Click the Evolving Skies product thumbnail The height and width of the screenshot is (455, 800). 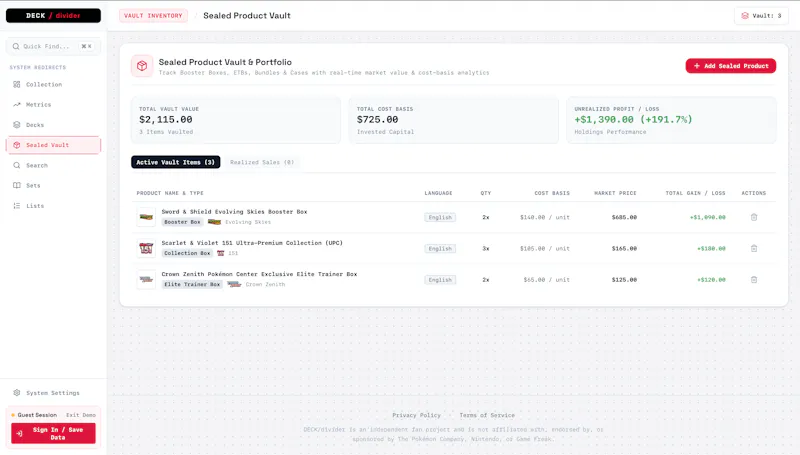coord(146,217)
